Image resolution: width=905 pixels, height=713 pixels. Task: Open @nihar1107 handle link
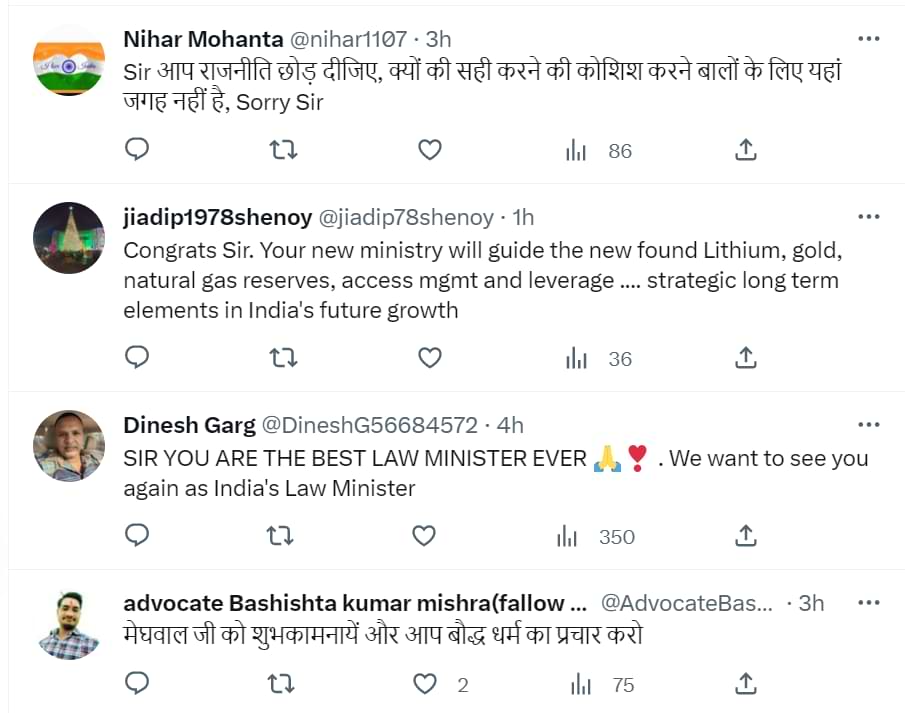[x=348, y=39]
